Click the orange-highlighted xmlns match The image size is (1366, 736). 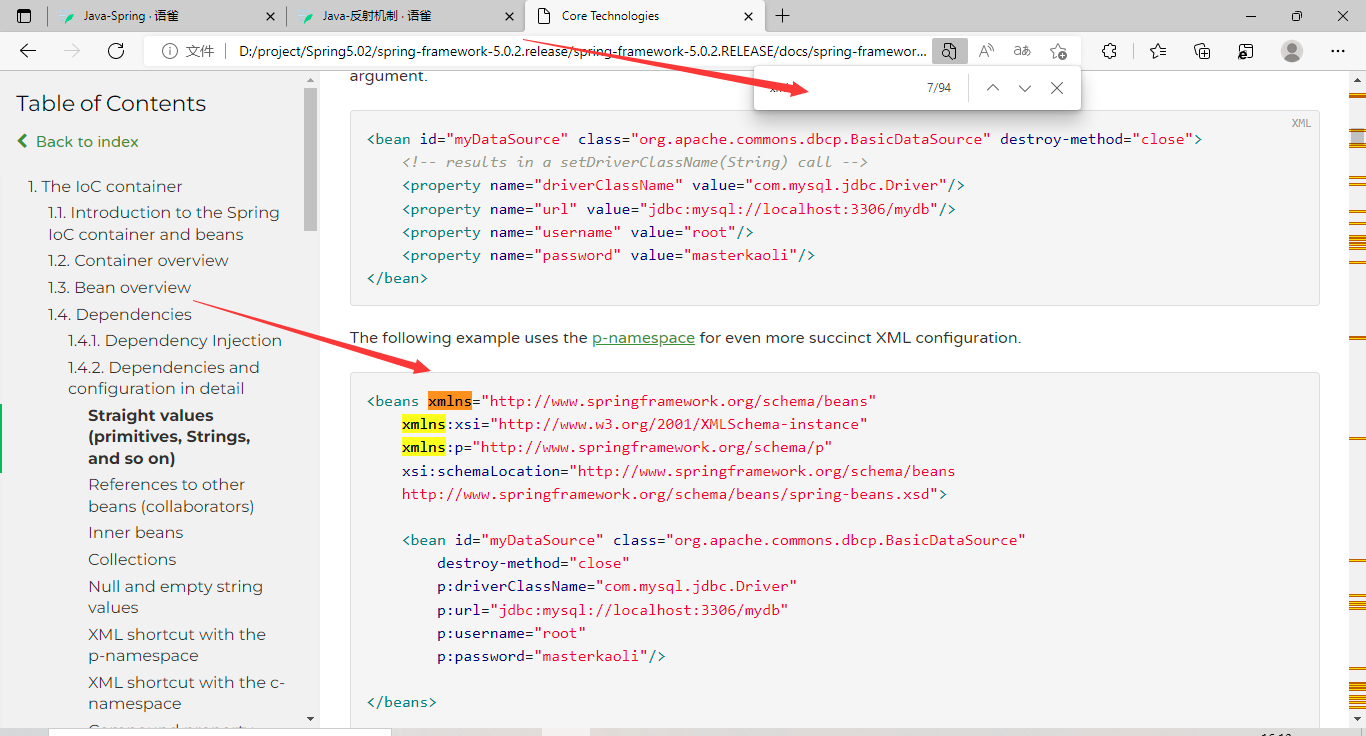click(449, 401)
